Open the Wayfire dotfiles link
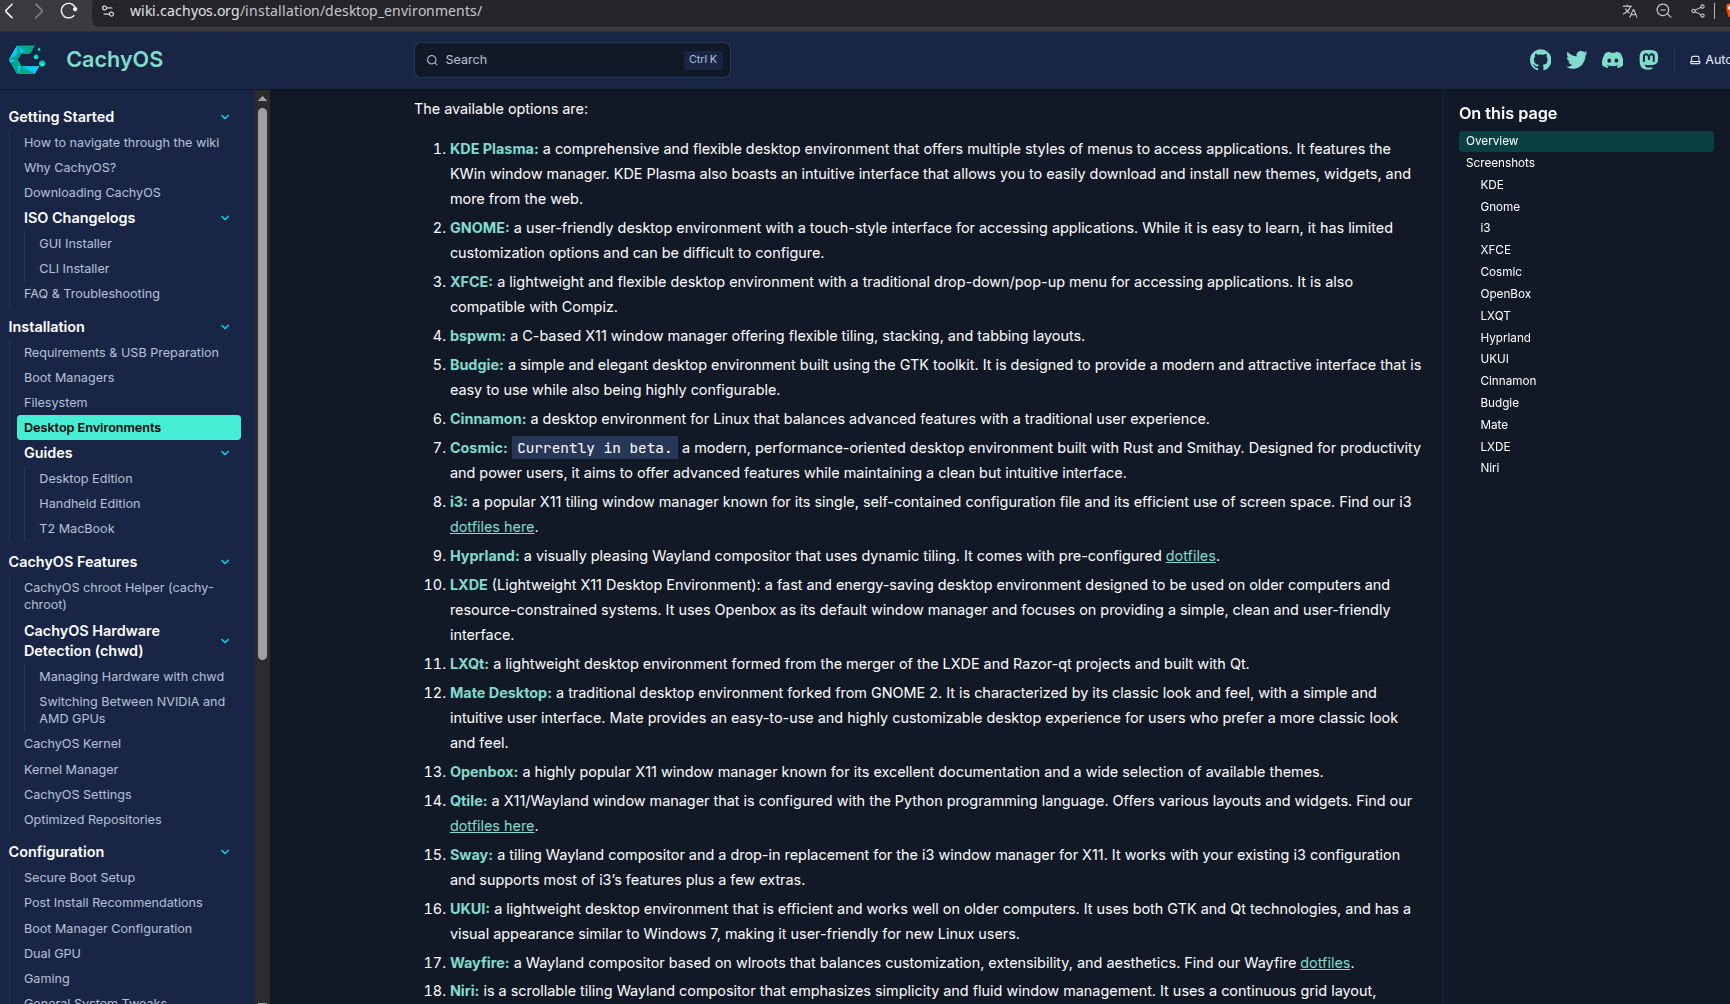 1325,963
